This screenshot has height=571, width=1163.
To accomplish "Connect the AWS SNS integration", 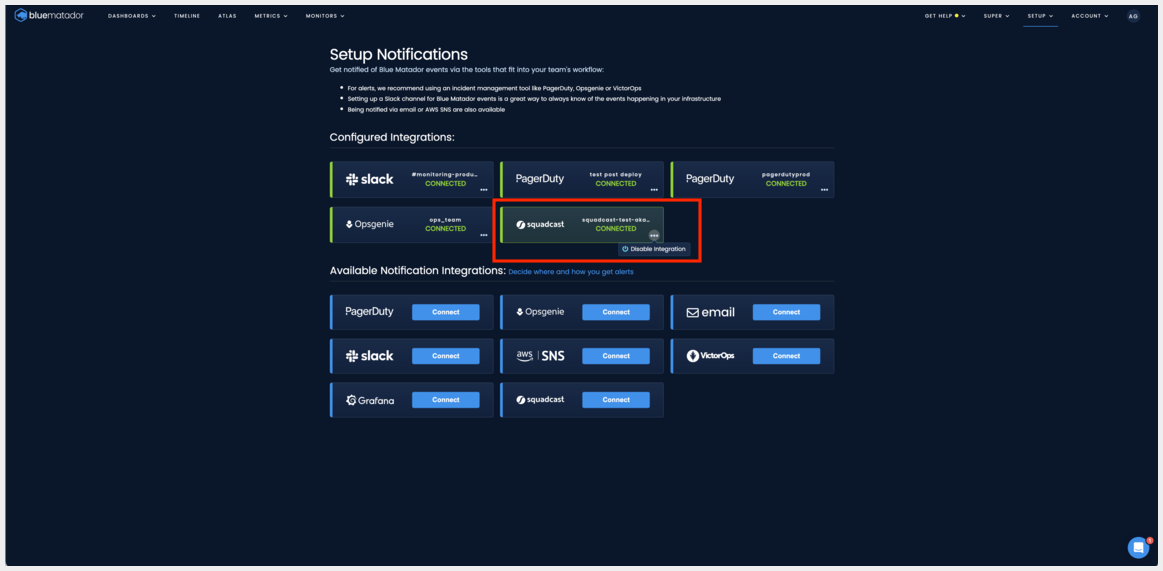I will pos(616,356).
